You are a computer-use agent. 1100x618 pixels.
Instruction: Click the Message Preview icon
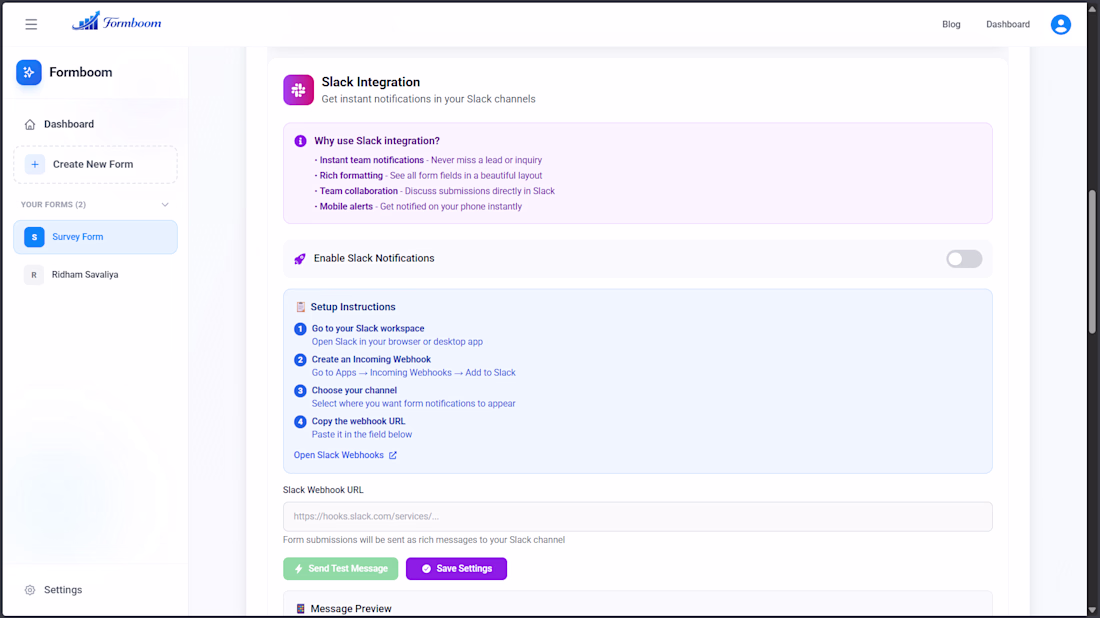pyautogui.click(x=300, y=609)
